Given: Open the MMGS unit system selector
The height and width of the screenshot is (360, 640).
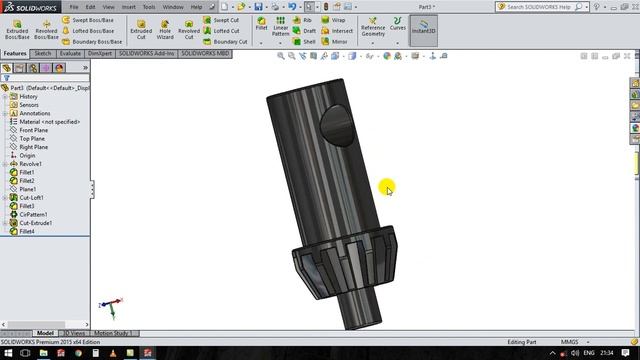Looking at the screenshot, I should [575, 342].
